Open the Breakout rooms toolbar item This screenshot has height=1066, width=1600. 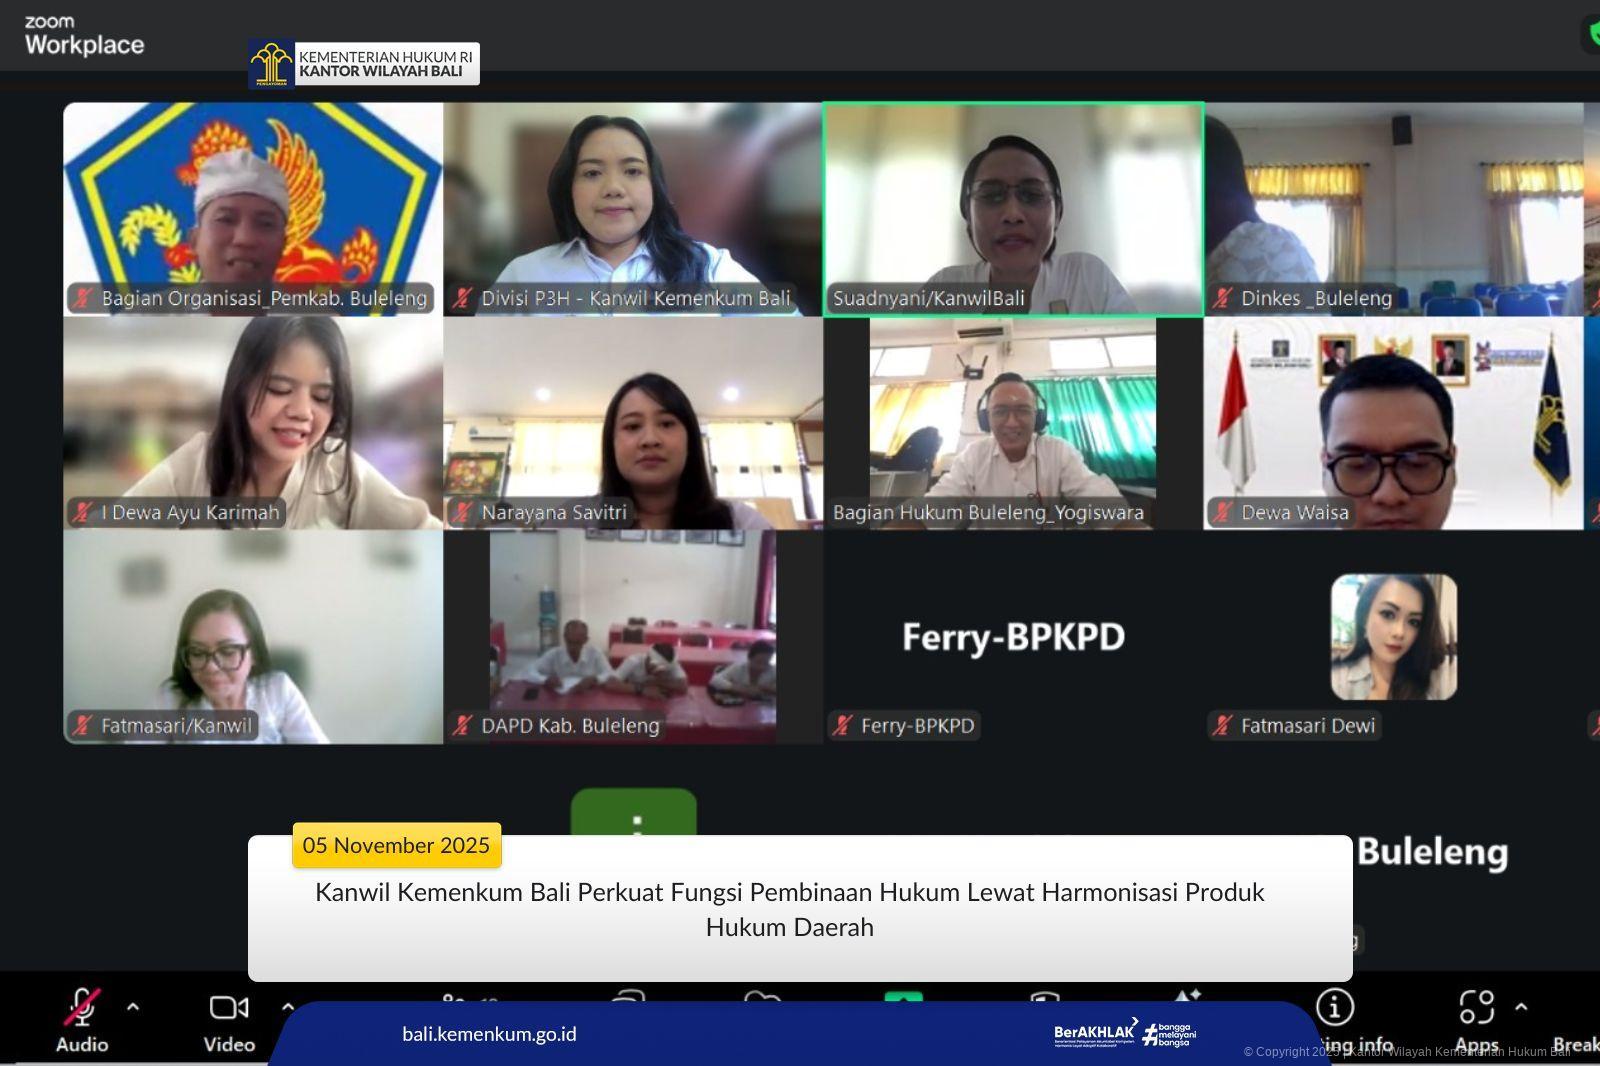point(1576,1044)
